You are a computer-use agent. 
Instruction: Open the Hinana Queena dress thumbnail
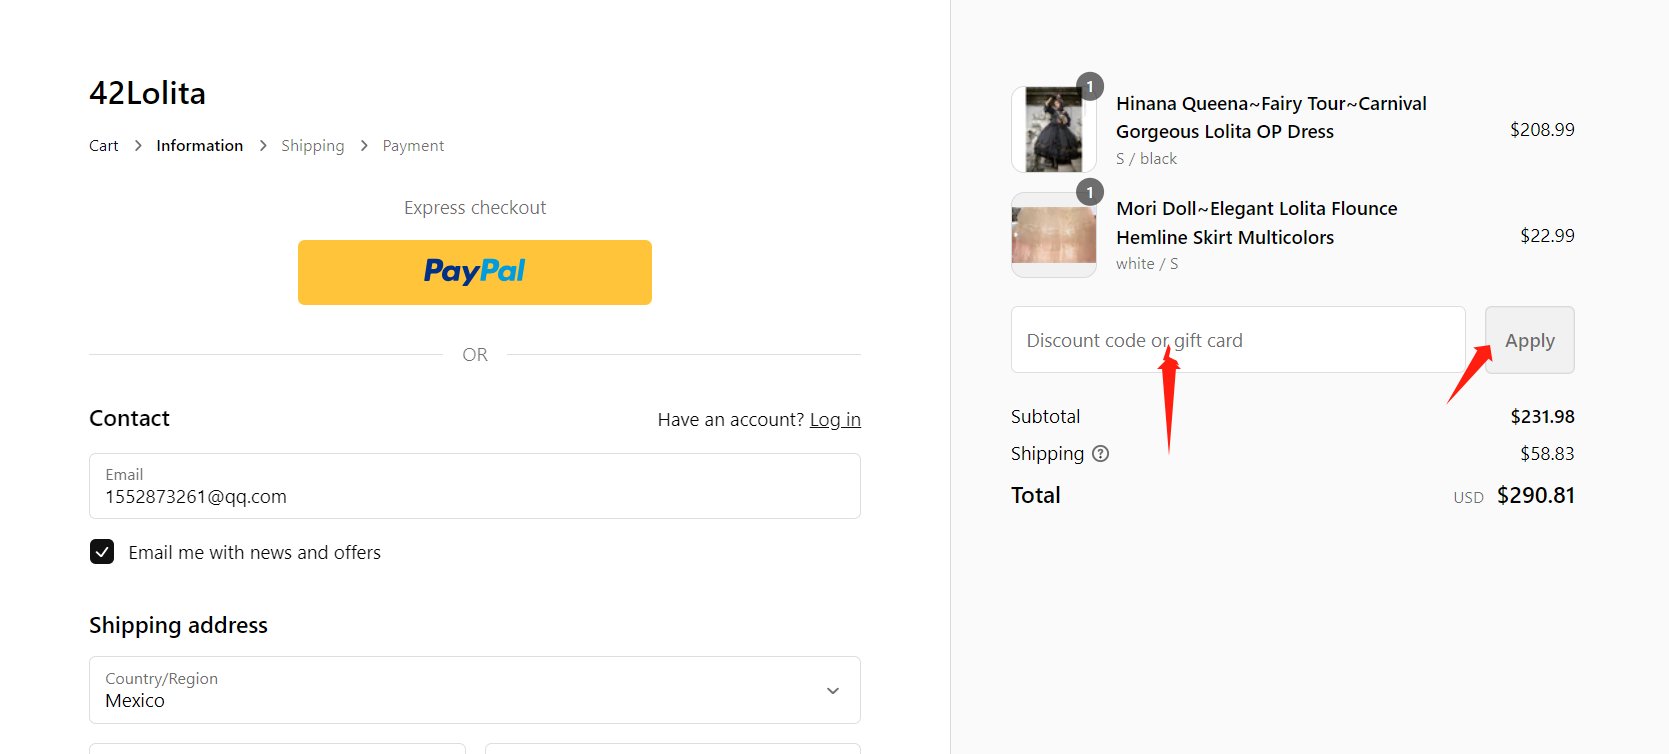point(1054,129)
